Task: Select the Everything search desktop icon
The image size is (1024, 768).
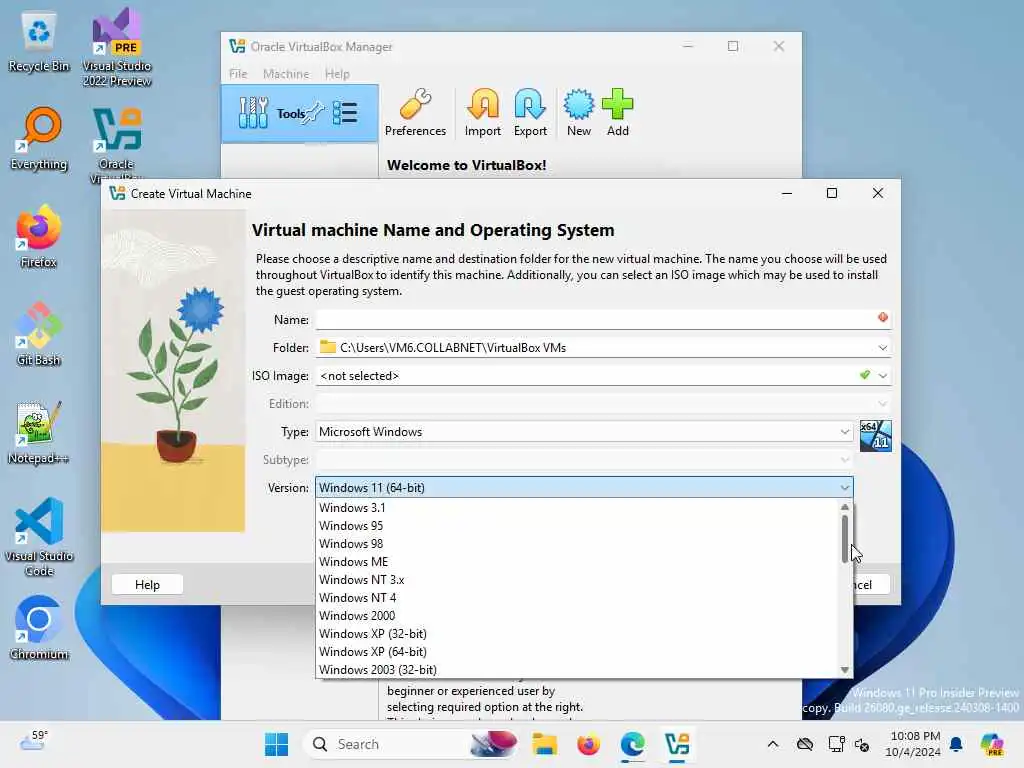Action: coord(39,139)
